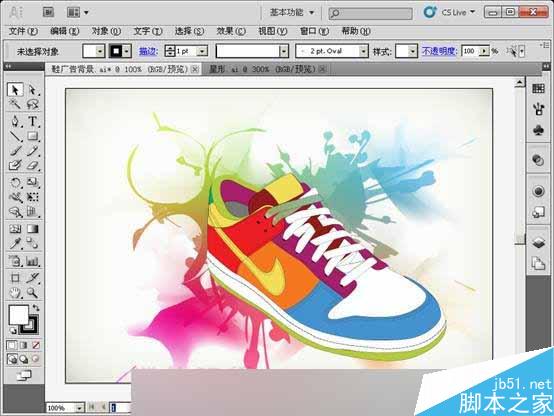The image size is (554, 416).
Task: Switch to Draw Inside mode
Action: (x=35, y=359)
